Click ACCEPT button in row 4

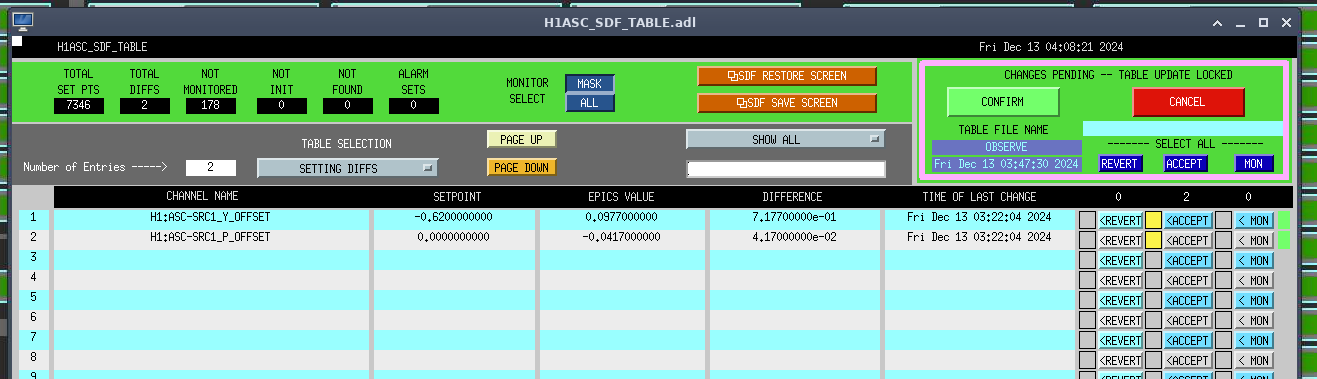click(1188, 280)
